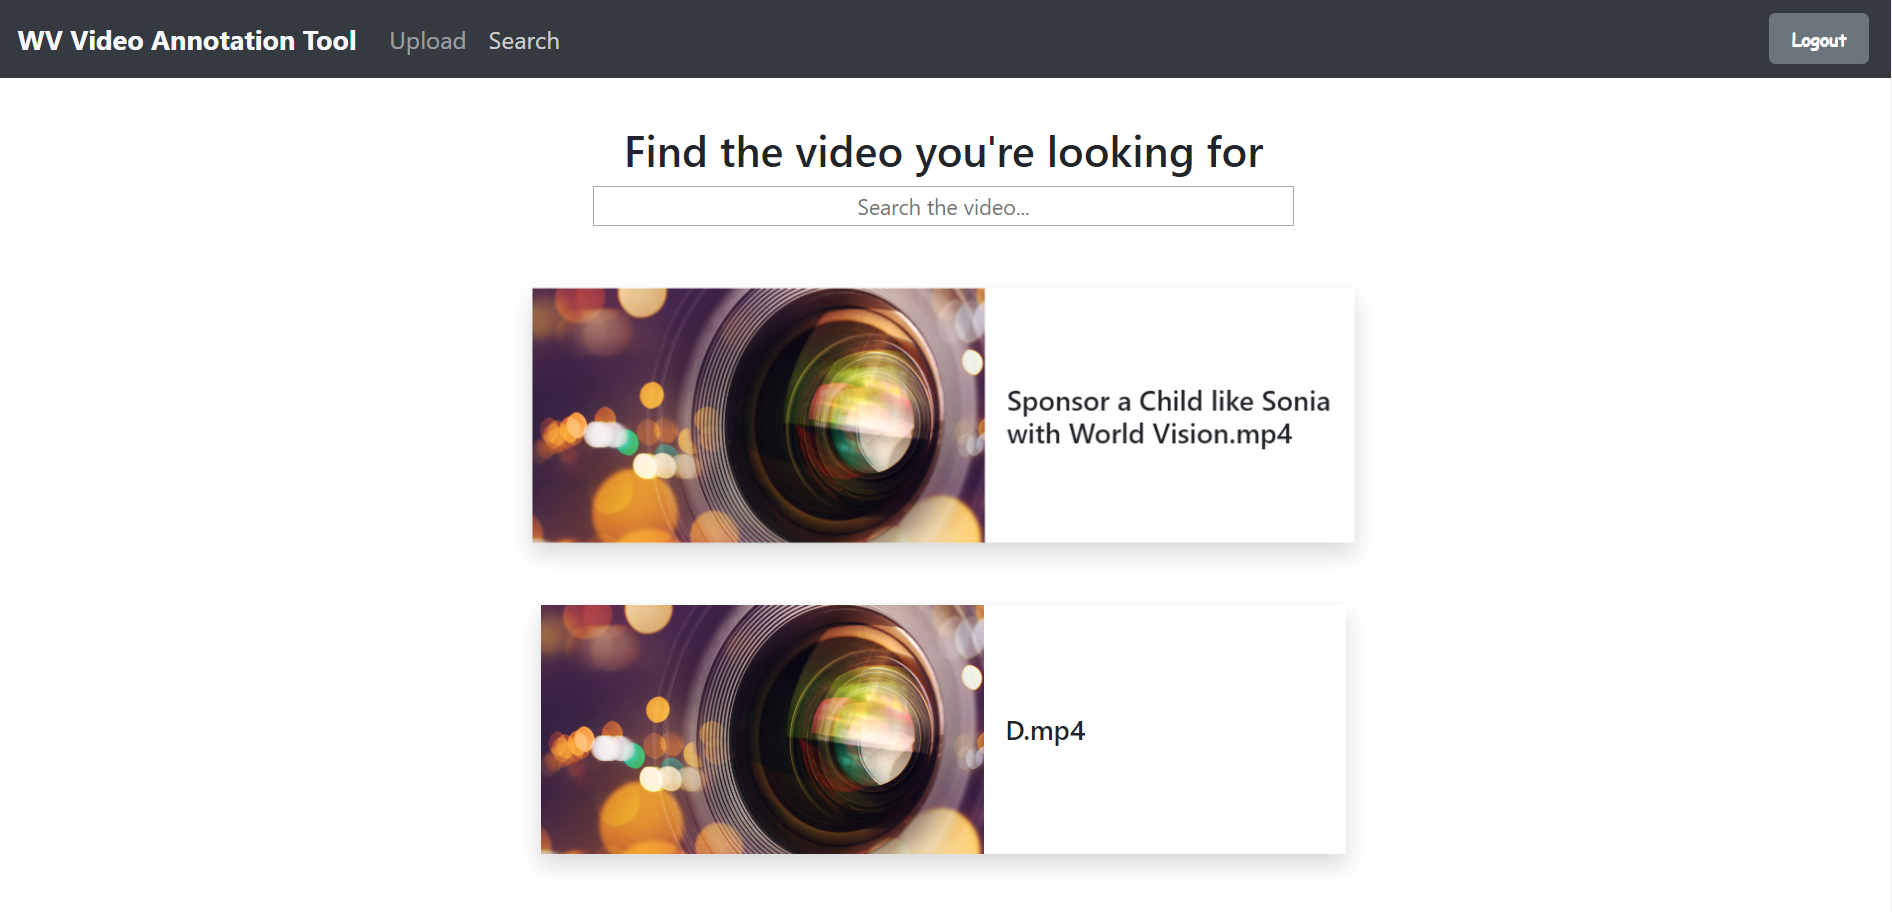Screen dimensions: 1892x912
Task: Click the 'Sponsor a Child like Sonia' title
Action: [1167, 401]
